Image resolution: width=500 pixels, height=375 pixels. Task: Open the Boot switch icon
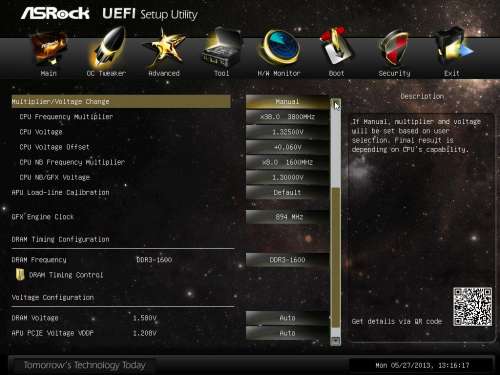click(336, 47)
